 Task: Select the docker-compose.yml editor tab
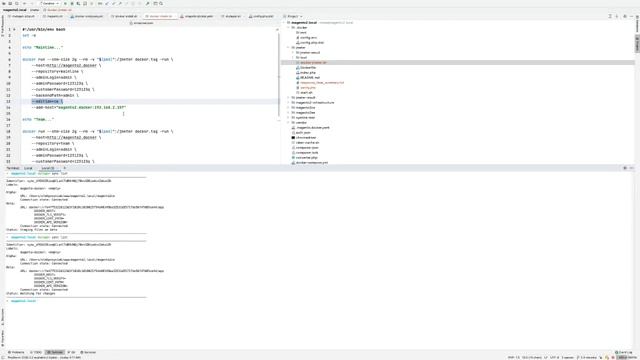pyautogui.click(x=87, y=16)
